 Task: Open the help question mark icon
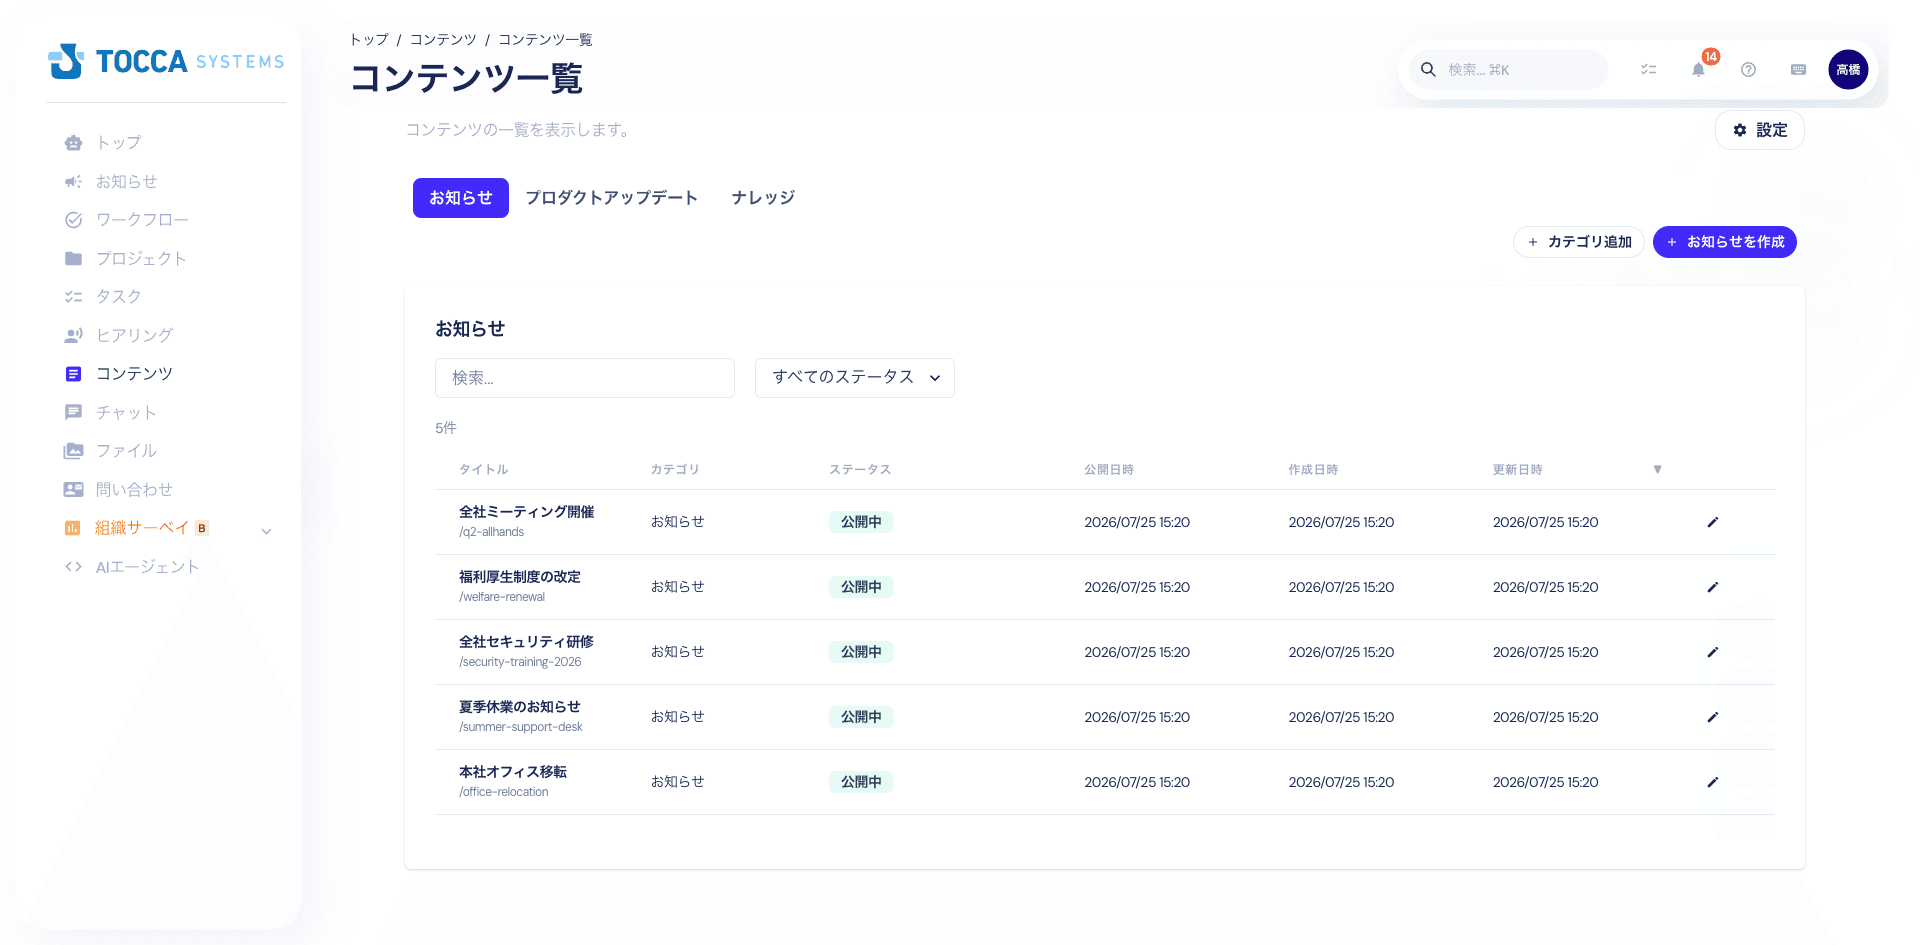coord(1748,70)
